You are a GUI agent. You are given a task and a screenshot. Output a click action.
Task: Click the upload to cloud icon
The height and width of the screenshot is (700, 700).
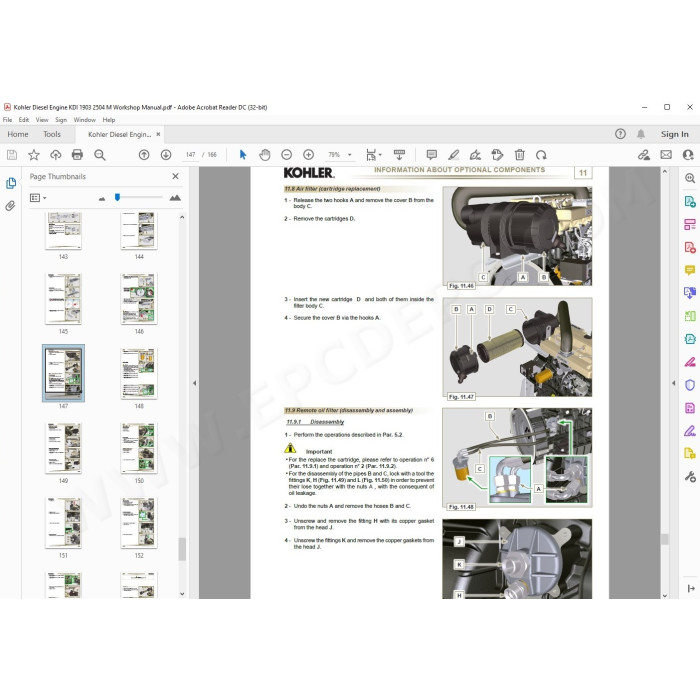pyautogui.click(x=56, y=155)
